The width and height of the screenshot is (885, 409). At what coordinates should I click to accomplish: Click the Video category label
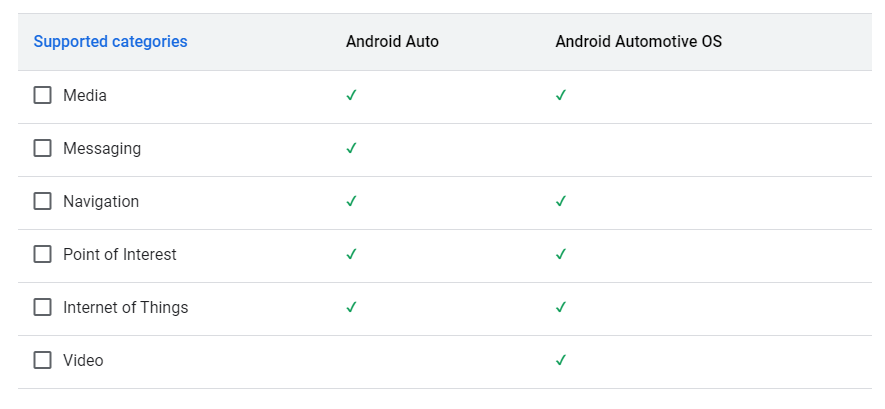[83, 360]
